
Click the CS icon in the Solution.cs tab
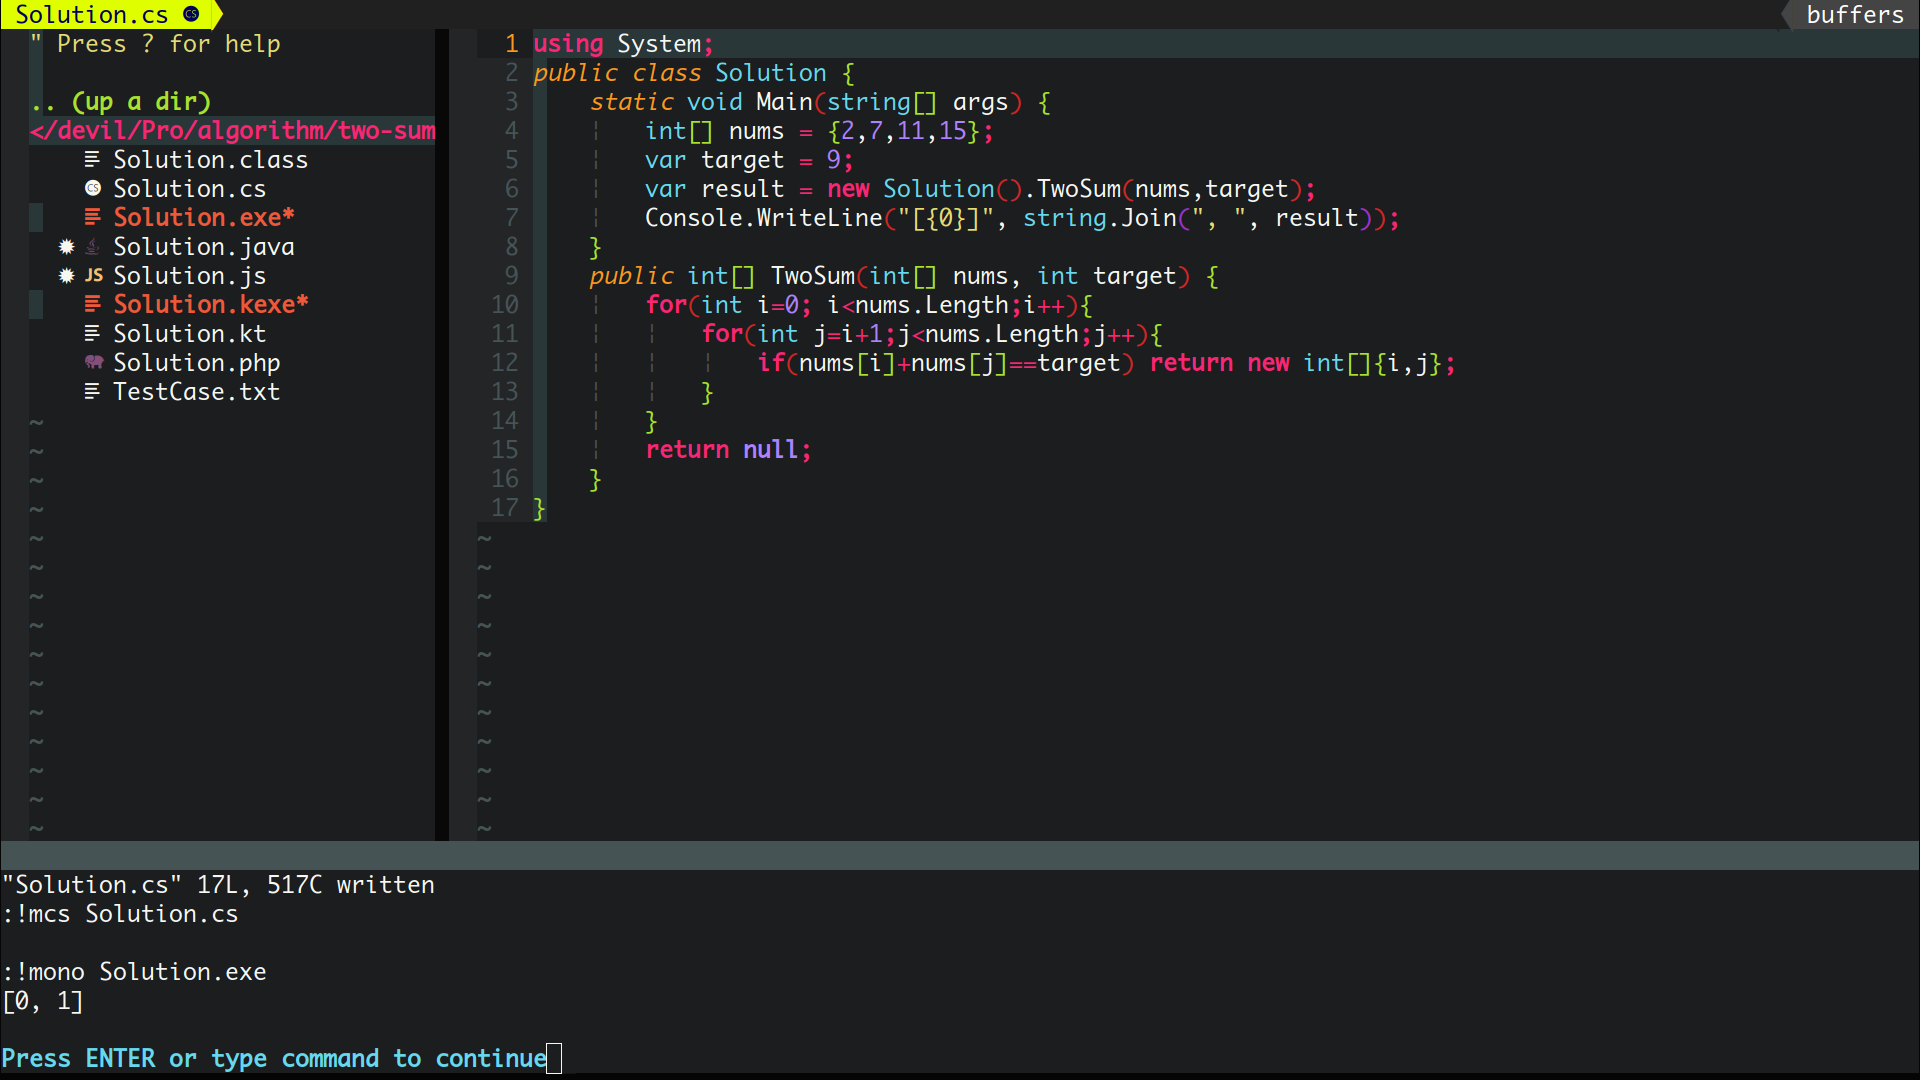pyautogui.click(x=191, y=15)
